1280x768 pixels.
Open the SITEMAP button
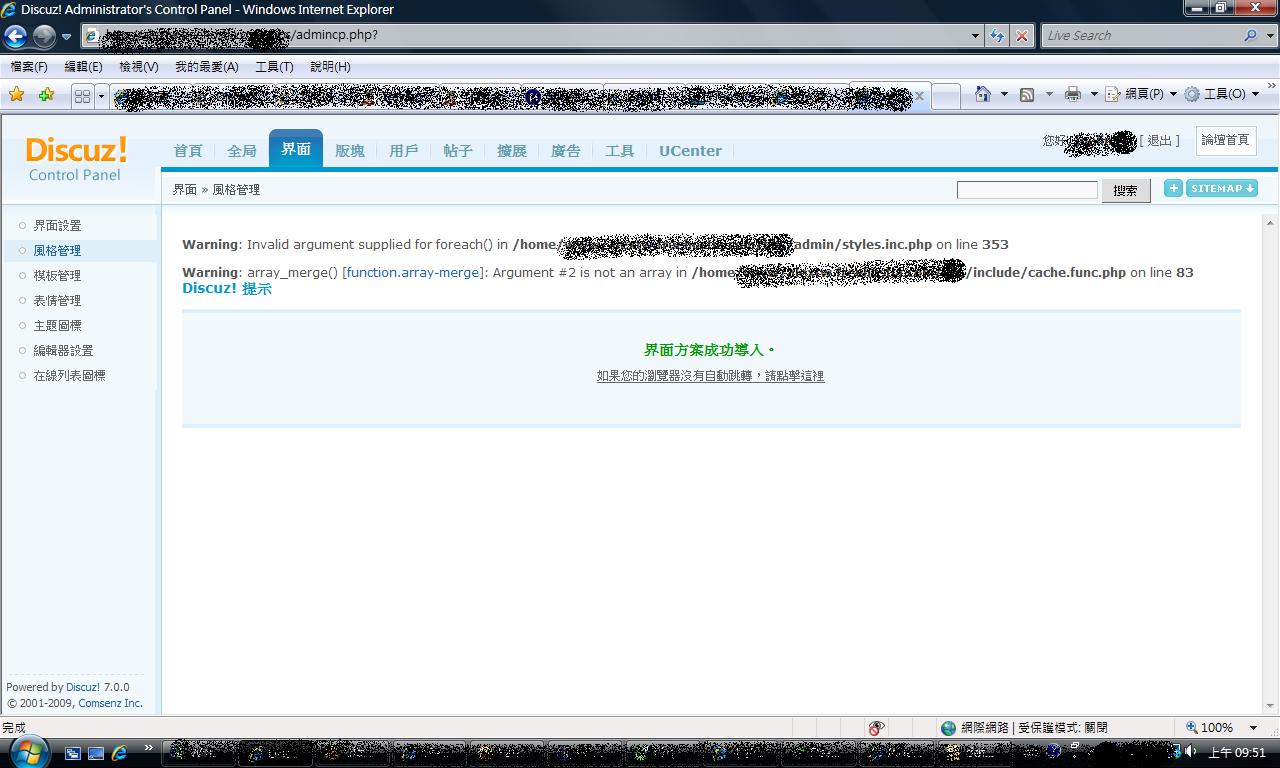click(1222, 188)
